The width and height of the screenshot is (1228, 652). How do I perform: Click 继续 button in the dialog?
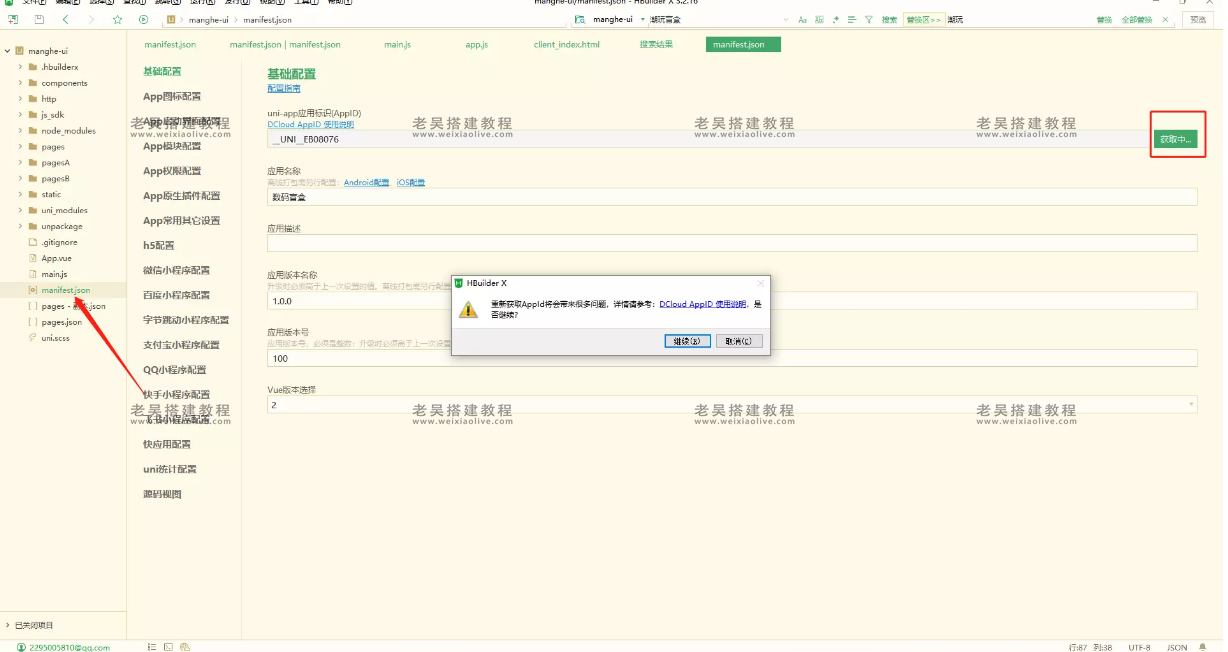tap(687, 341)
